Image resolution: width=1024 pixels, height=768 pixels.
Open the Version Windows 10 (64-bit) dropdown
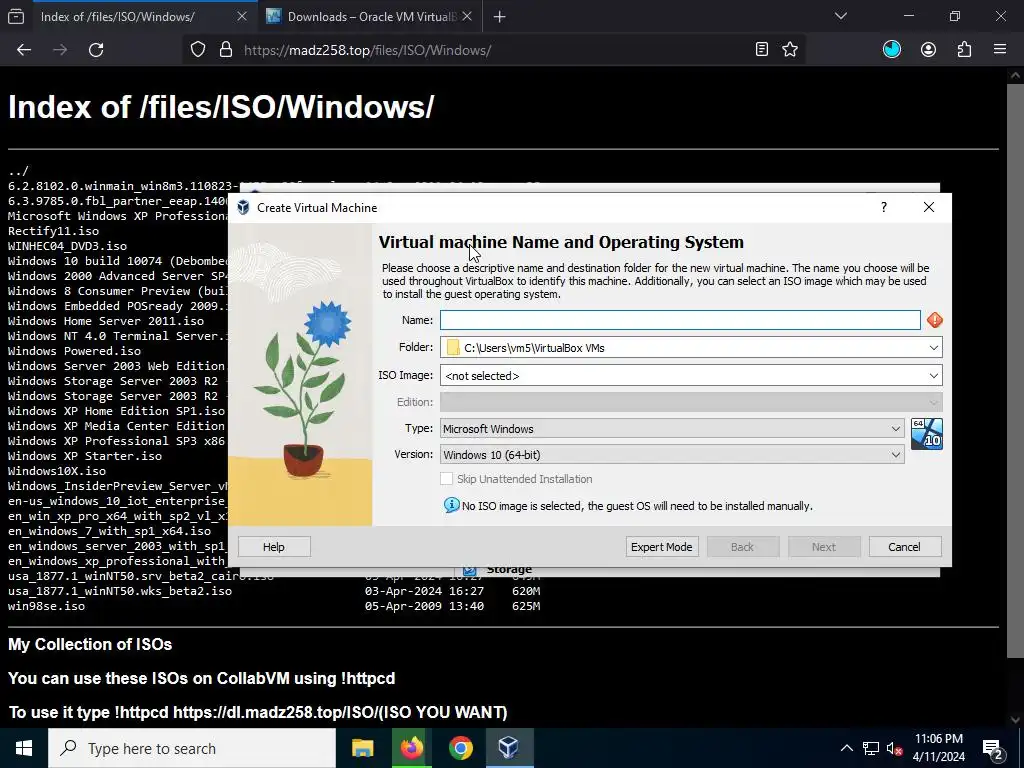click(x=672, y=455)
